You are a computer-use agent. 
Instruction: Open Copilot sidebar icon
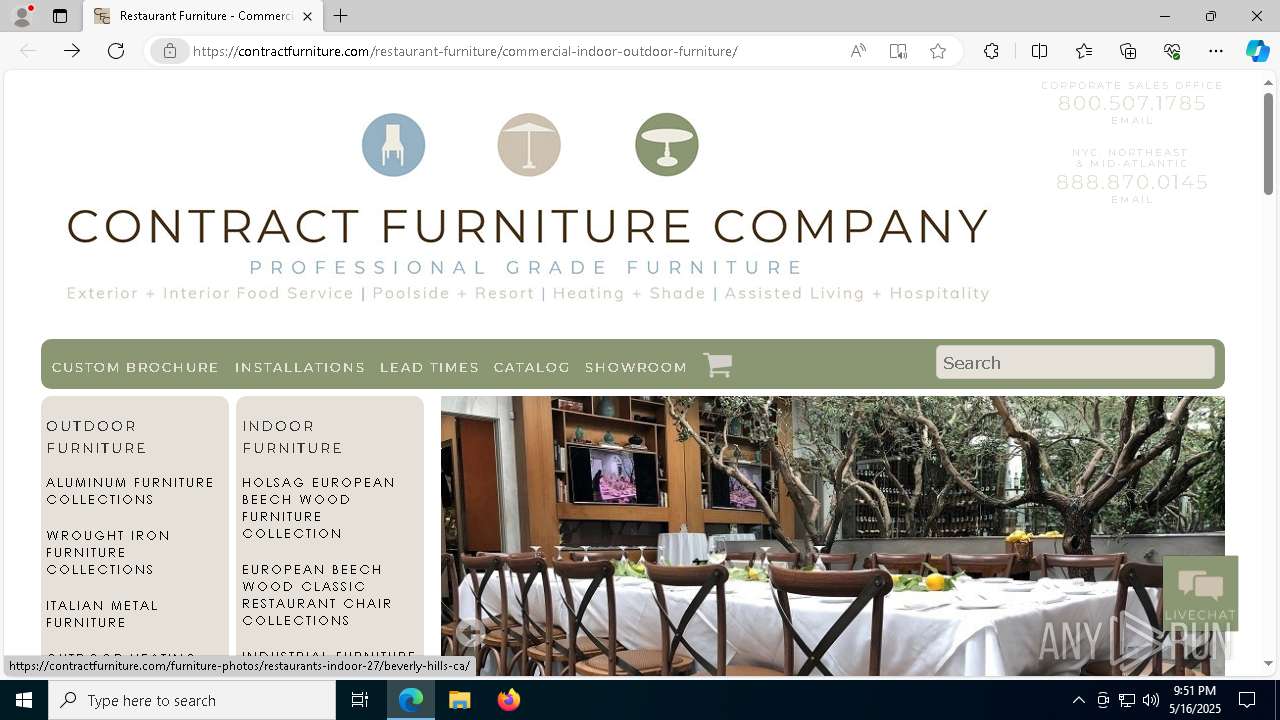point(1257,51)
